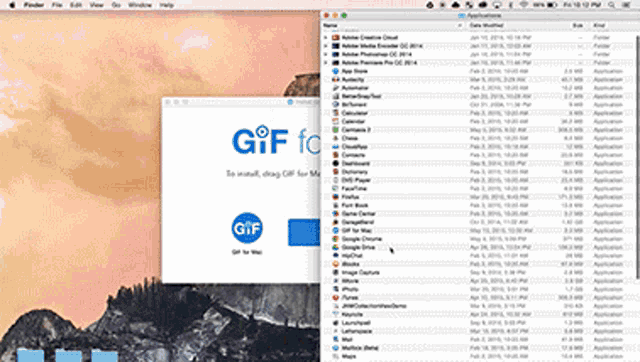Select the Keynote row
640x362 pixels.
(x=480, y=314)
